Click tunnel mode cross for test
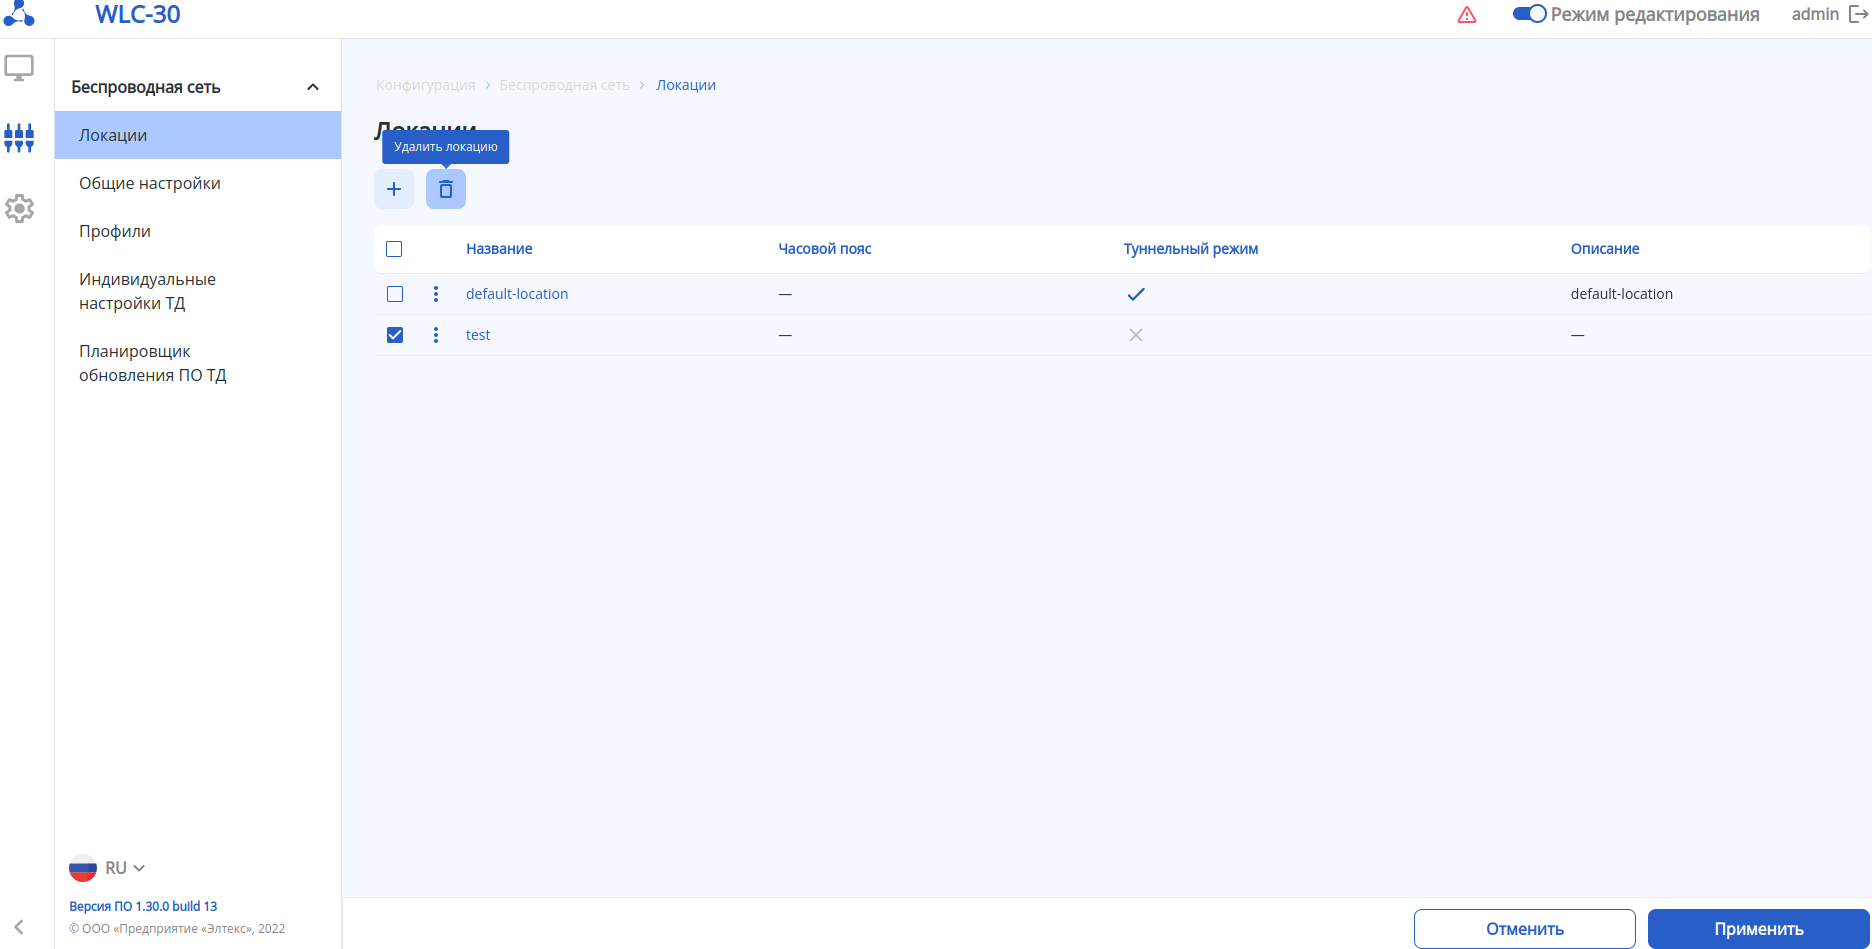Image resolution: width=1872 pixels, height=949 pixels. tap(1136, 335)
